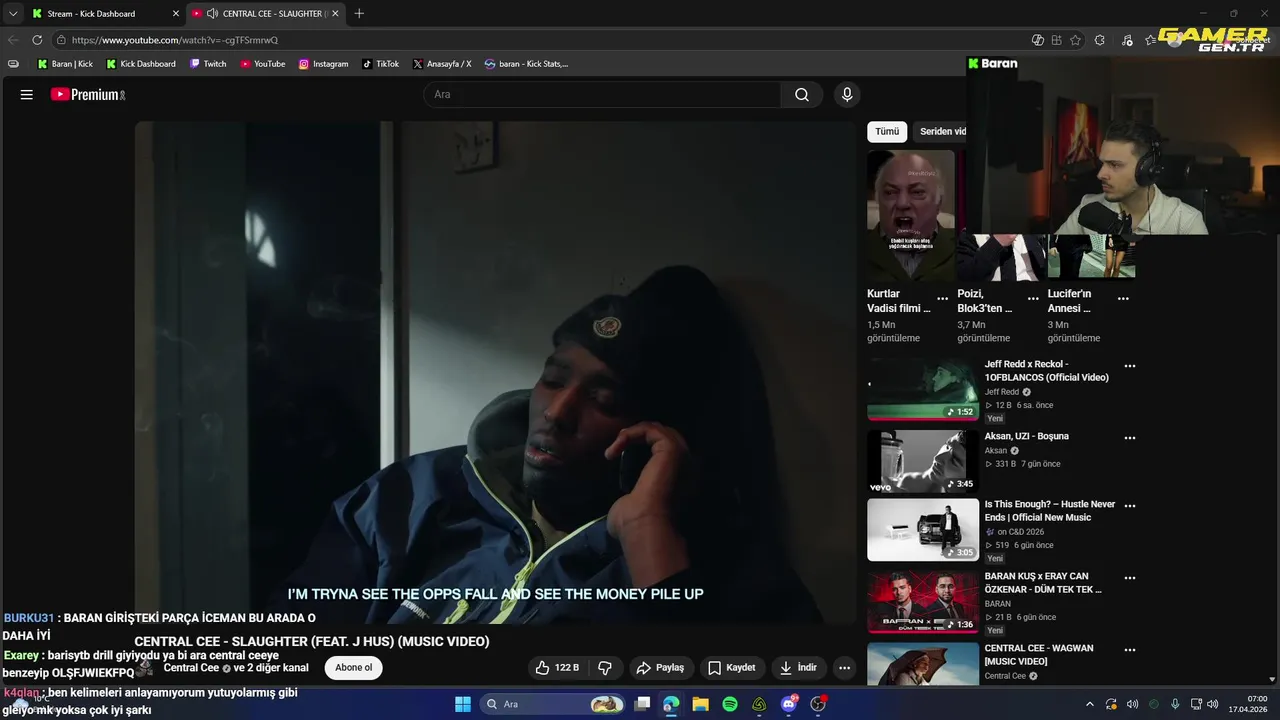Open 'Kurtlar Vadisi filmi' short thumbnail
This screenshot has width=1280, height=720.
(x=911, y=214)
